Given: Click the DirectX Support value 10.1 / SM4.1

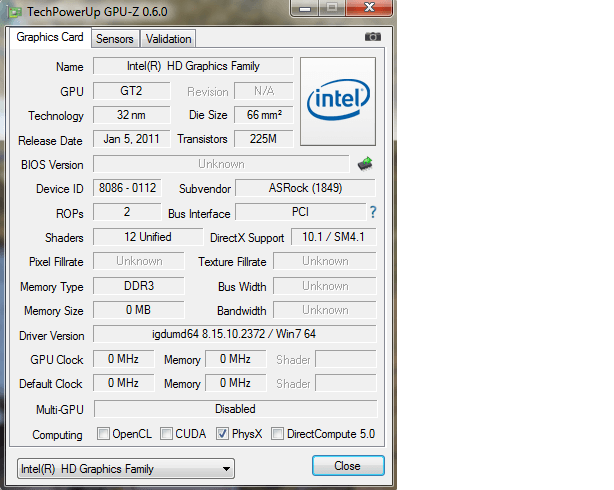Looking at the screenshot, I should point(334,237).
